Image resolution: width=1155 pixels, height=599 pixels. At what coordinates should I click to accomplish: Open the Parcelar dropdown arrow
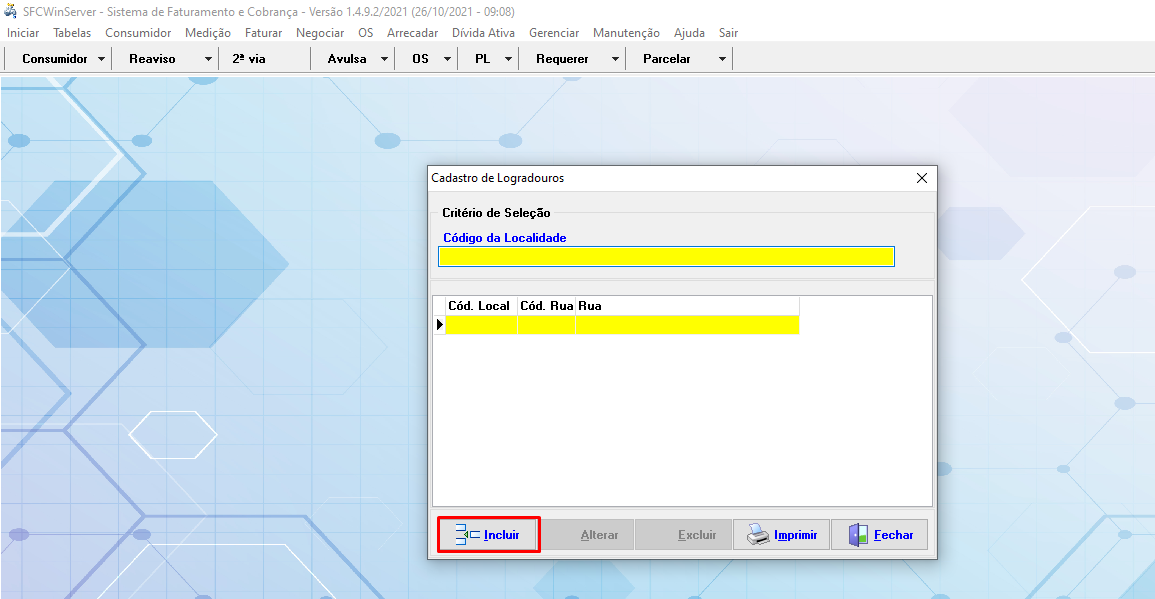point(722,59)
